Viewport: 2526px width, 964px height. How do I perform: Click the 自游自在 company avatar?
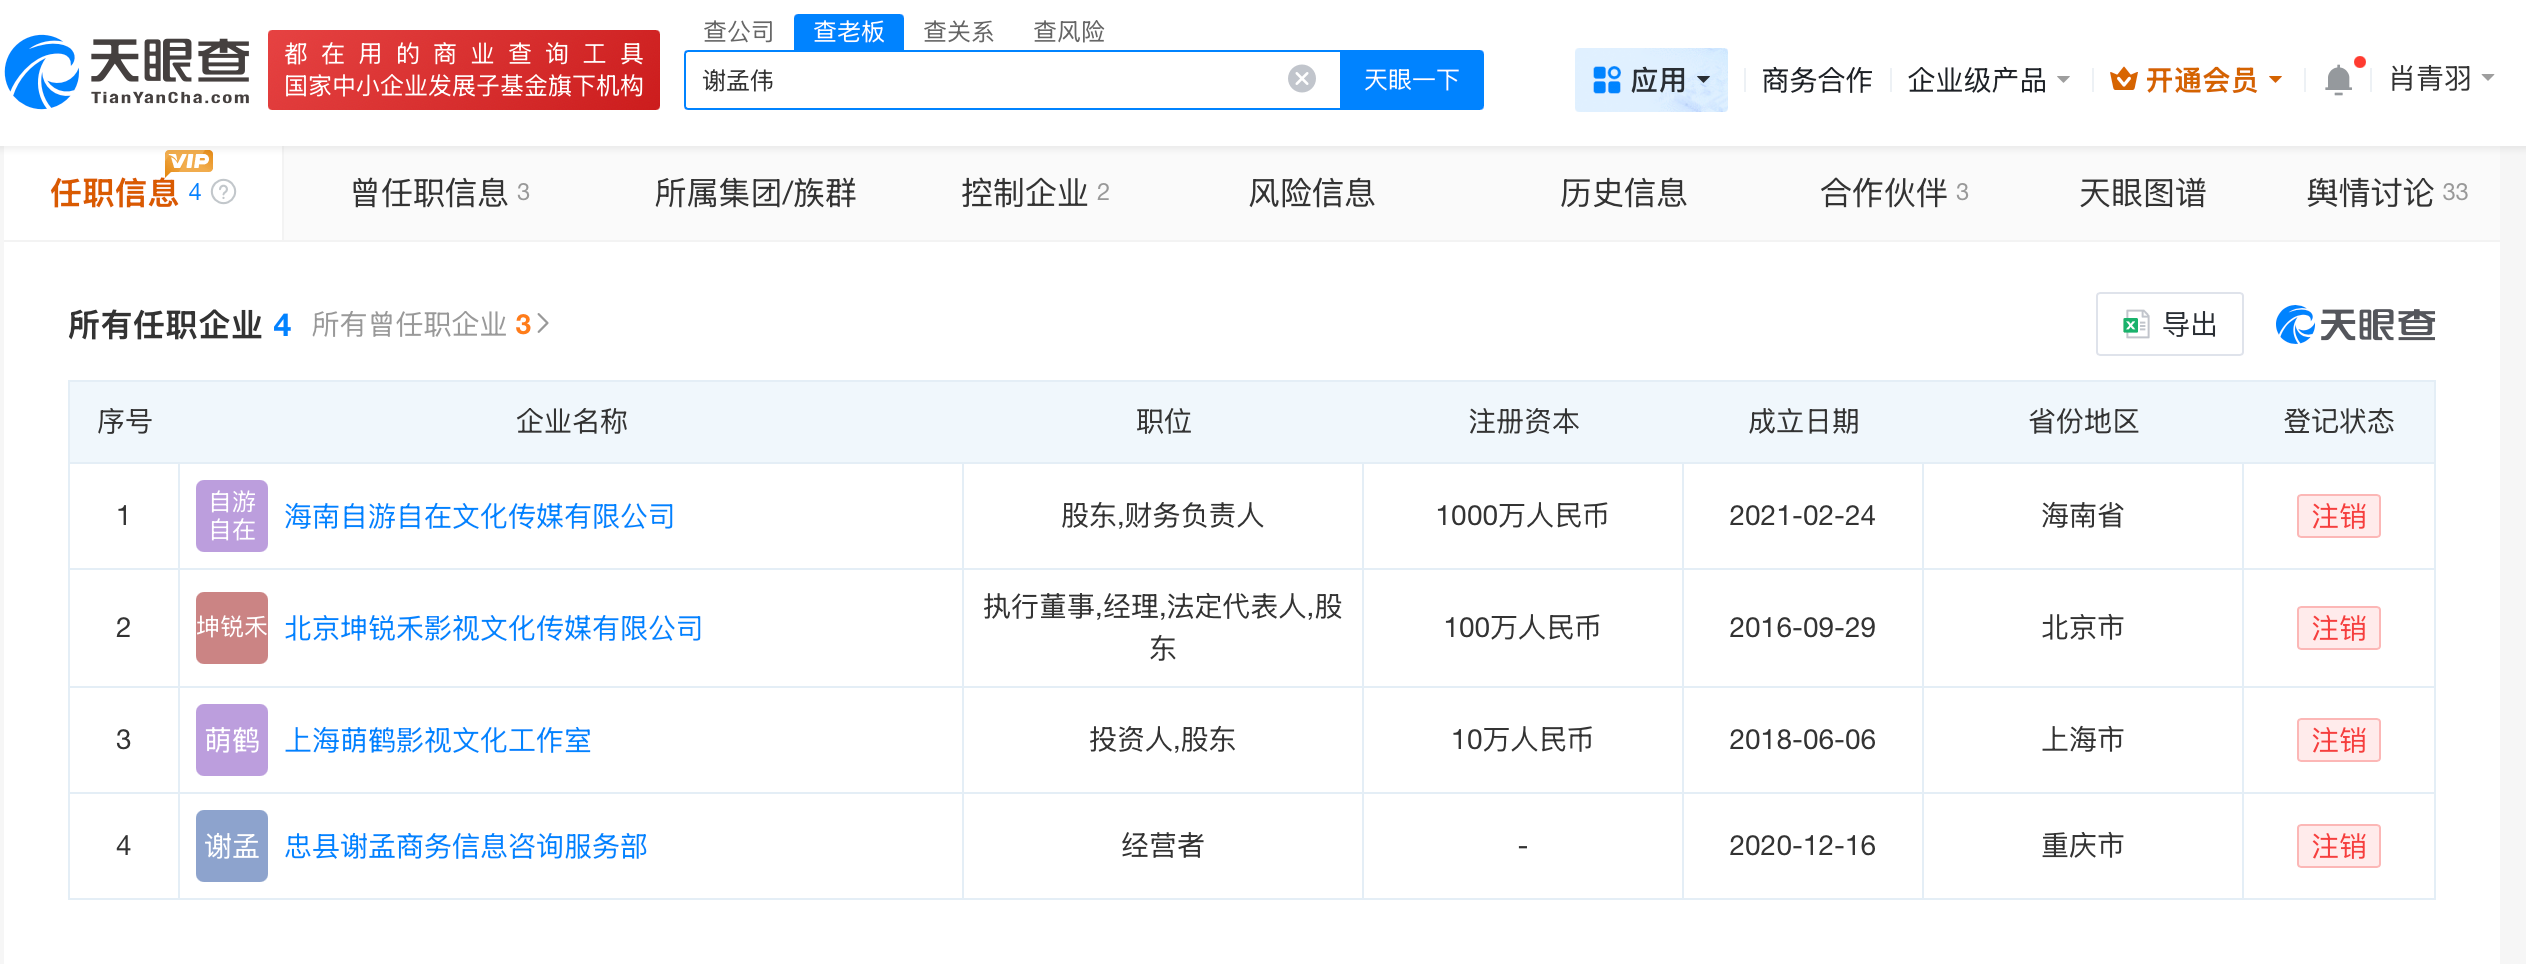click(x=231, y=515)
